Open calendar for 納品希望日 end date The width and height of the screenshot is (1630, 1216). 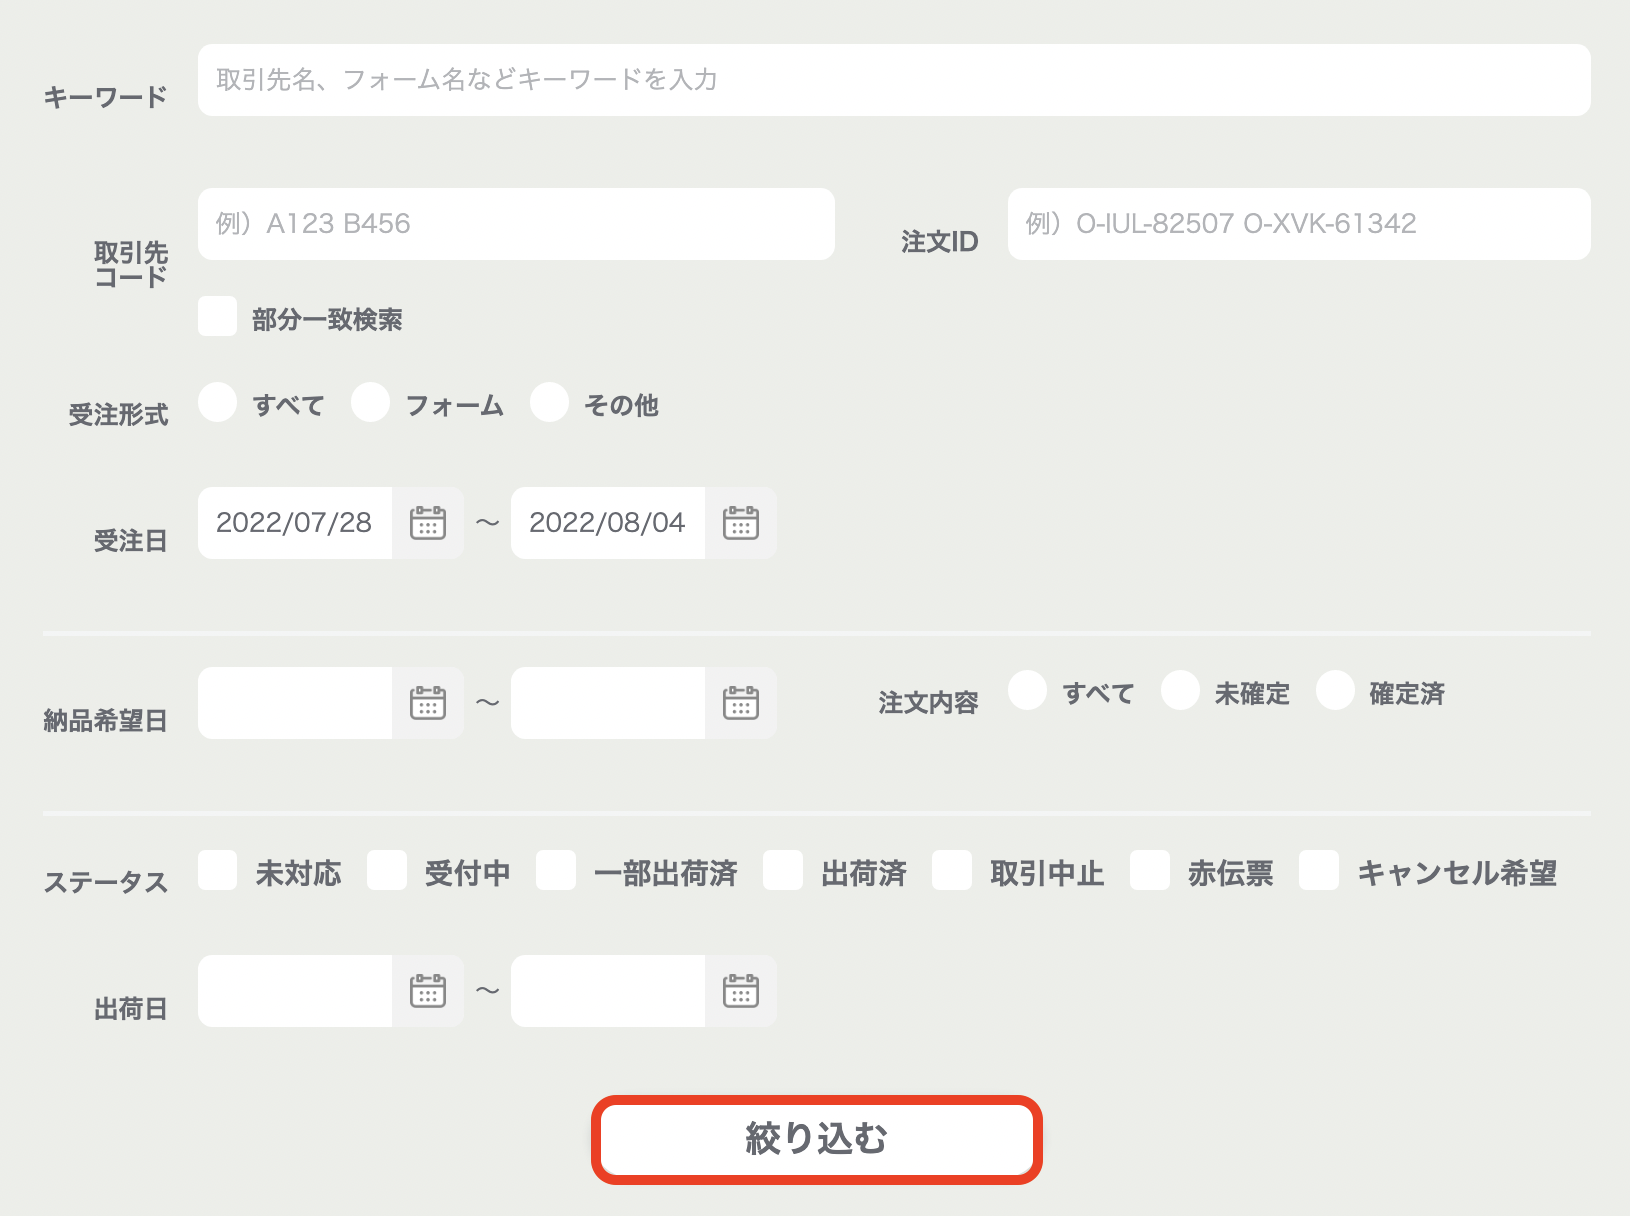[741, 703]
